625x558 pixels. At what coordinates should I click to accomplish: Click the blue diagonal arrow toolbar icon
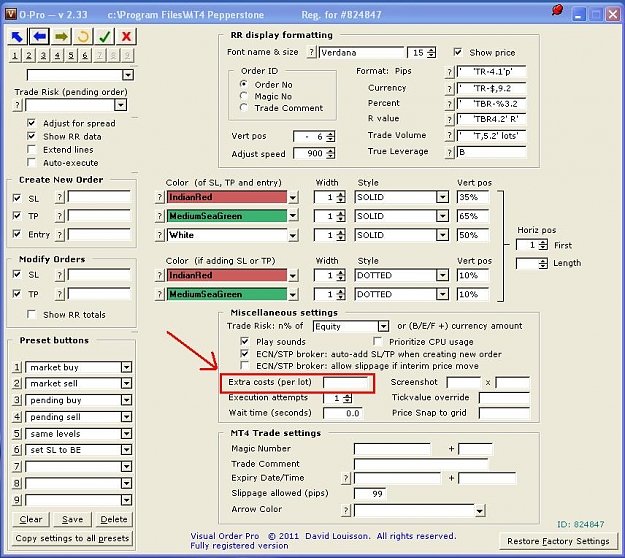click(17, 37)
